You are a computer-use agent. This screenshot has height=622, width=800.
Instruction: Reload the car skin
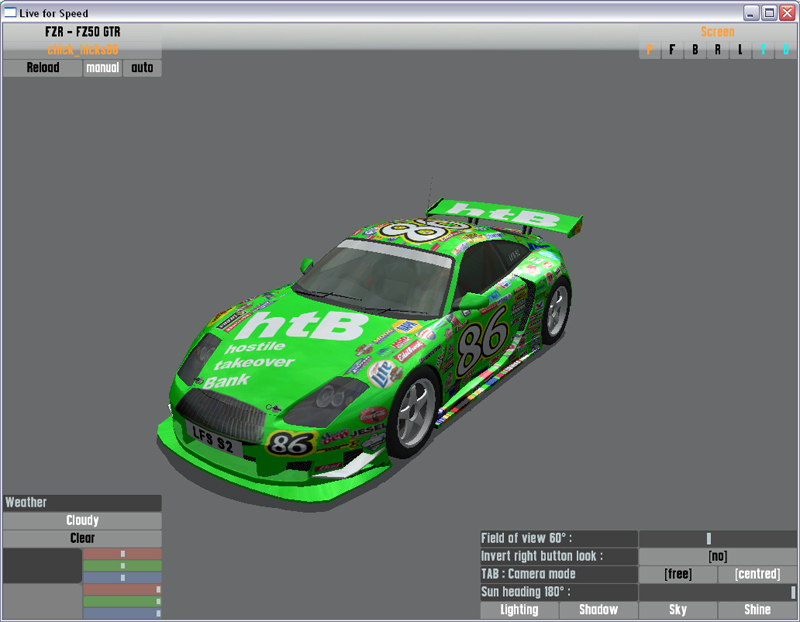[x=42, y=68]
